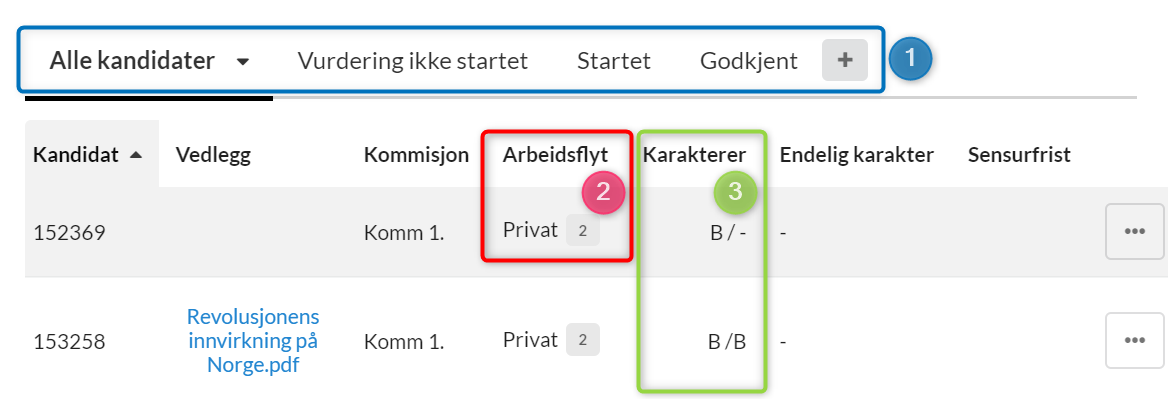1168x399 pixels.
Task: Expand the Alle kandidater dropdown arrow
Action: (x=242, y=62)
